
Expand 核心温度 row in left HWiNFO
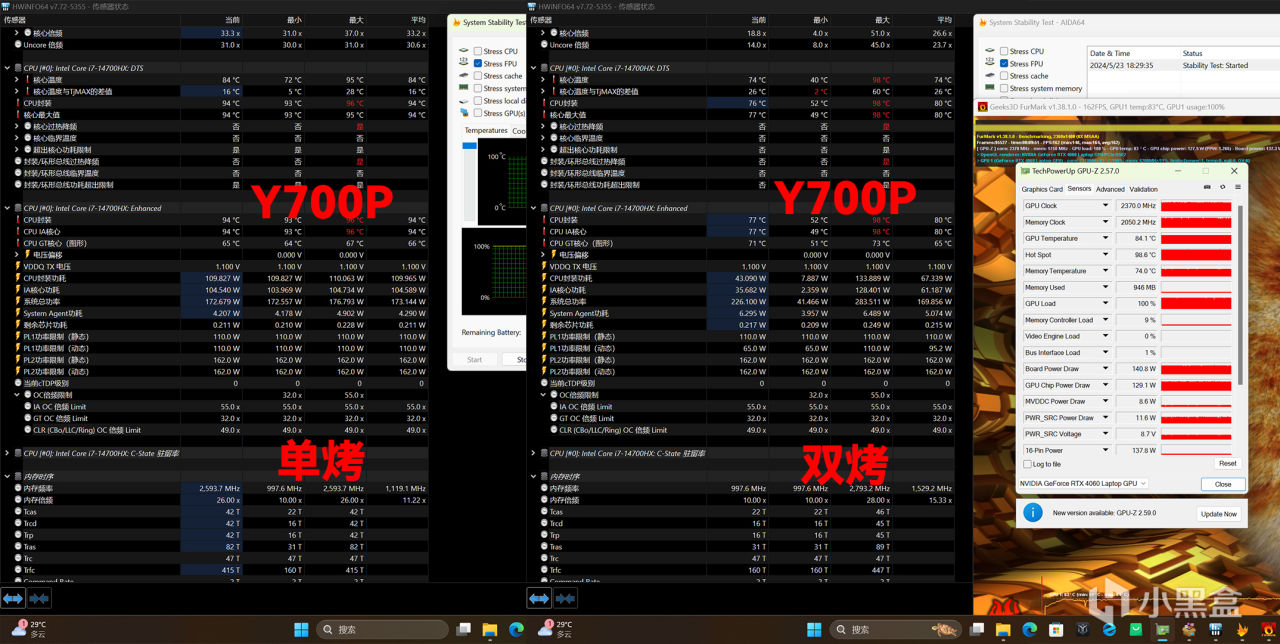16,80
